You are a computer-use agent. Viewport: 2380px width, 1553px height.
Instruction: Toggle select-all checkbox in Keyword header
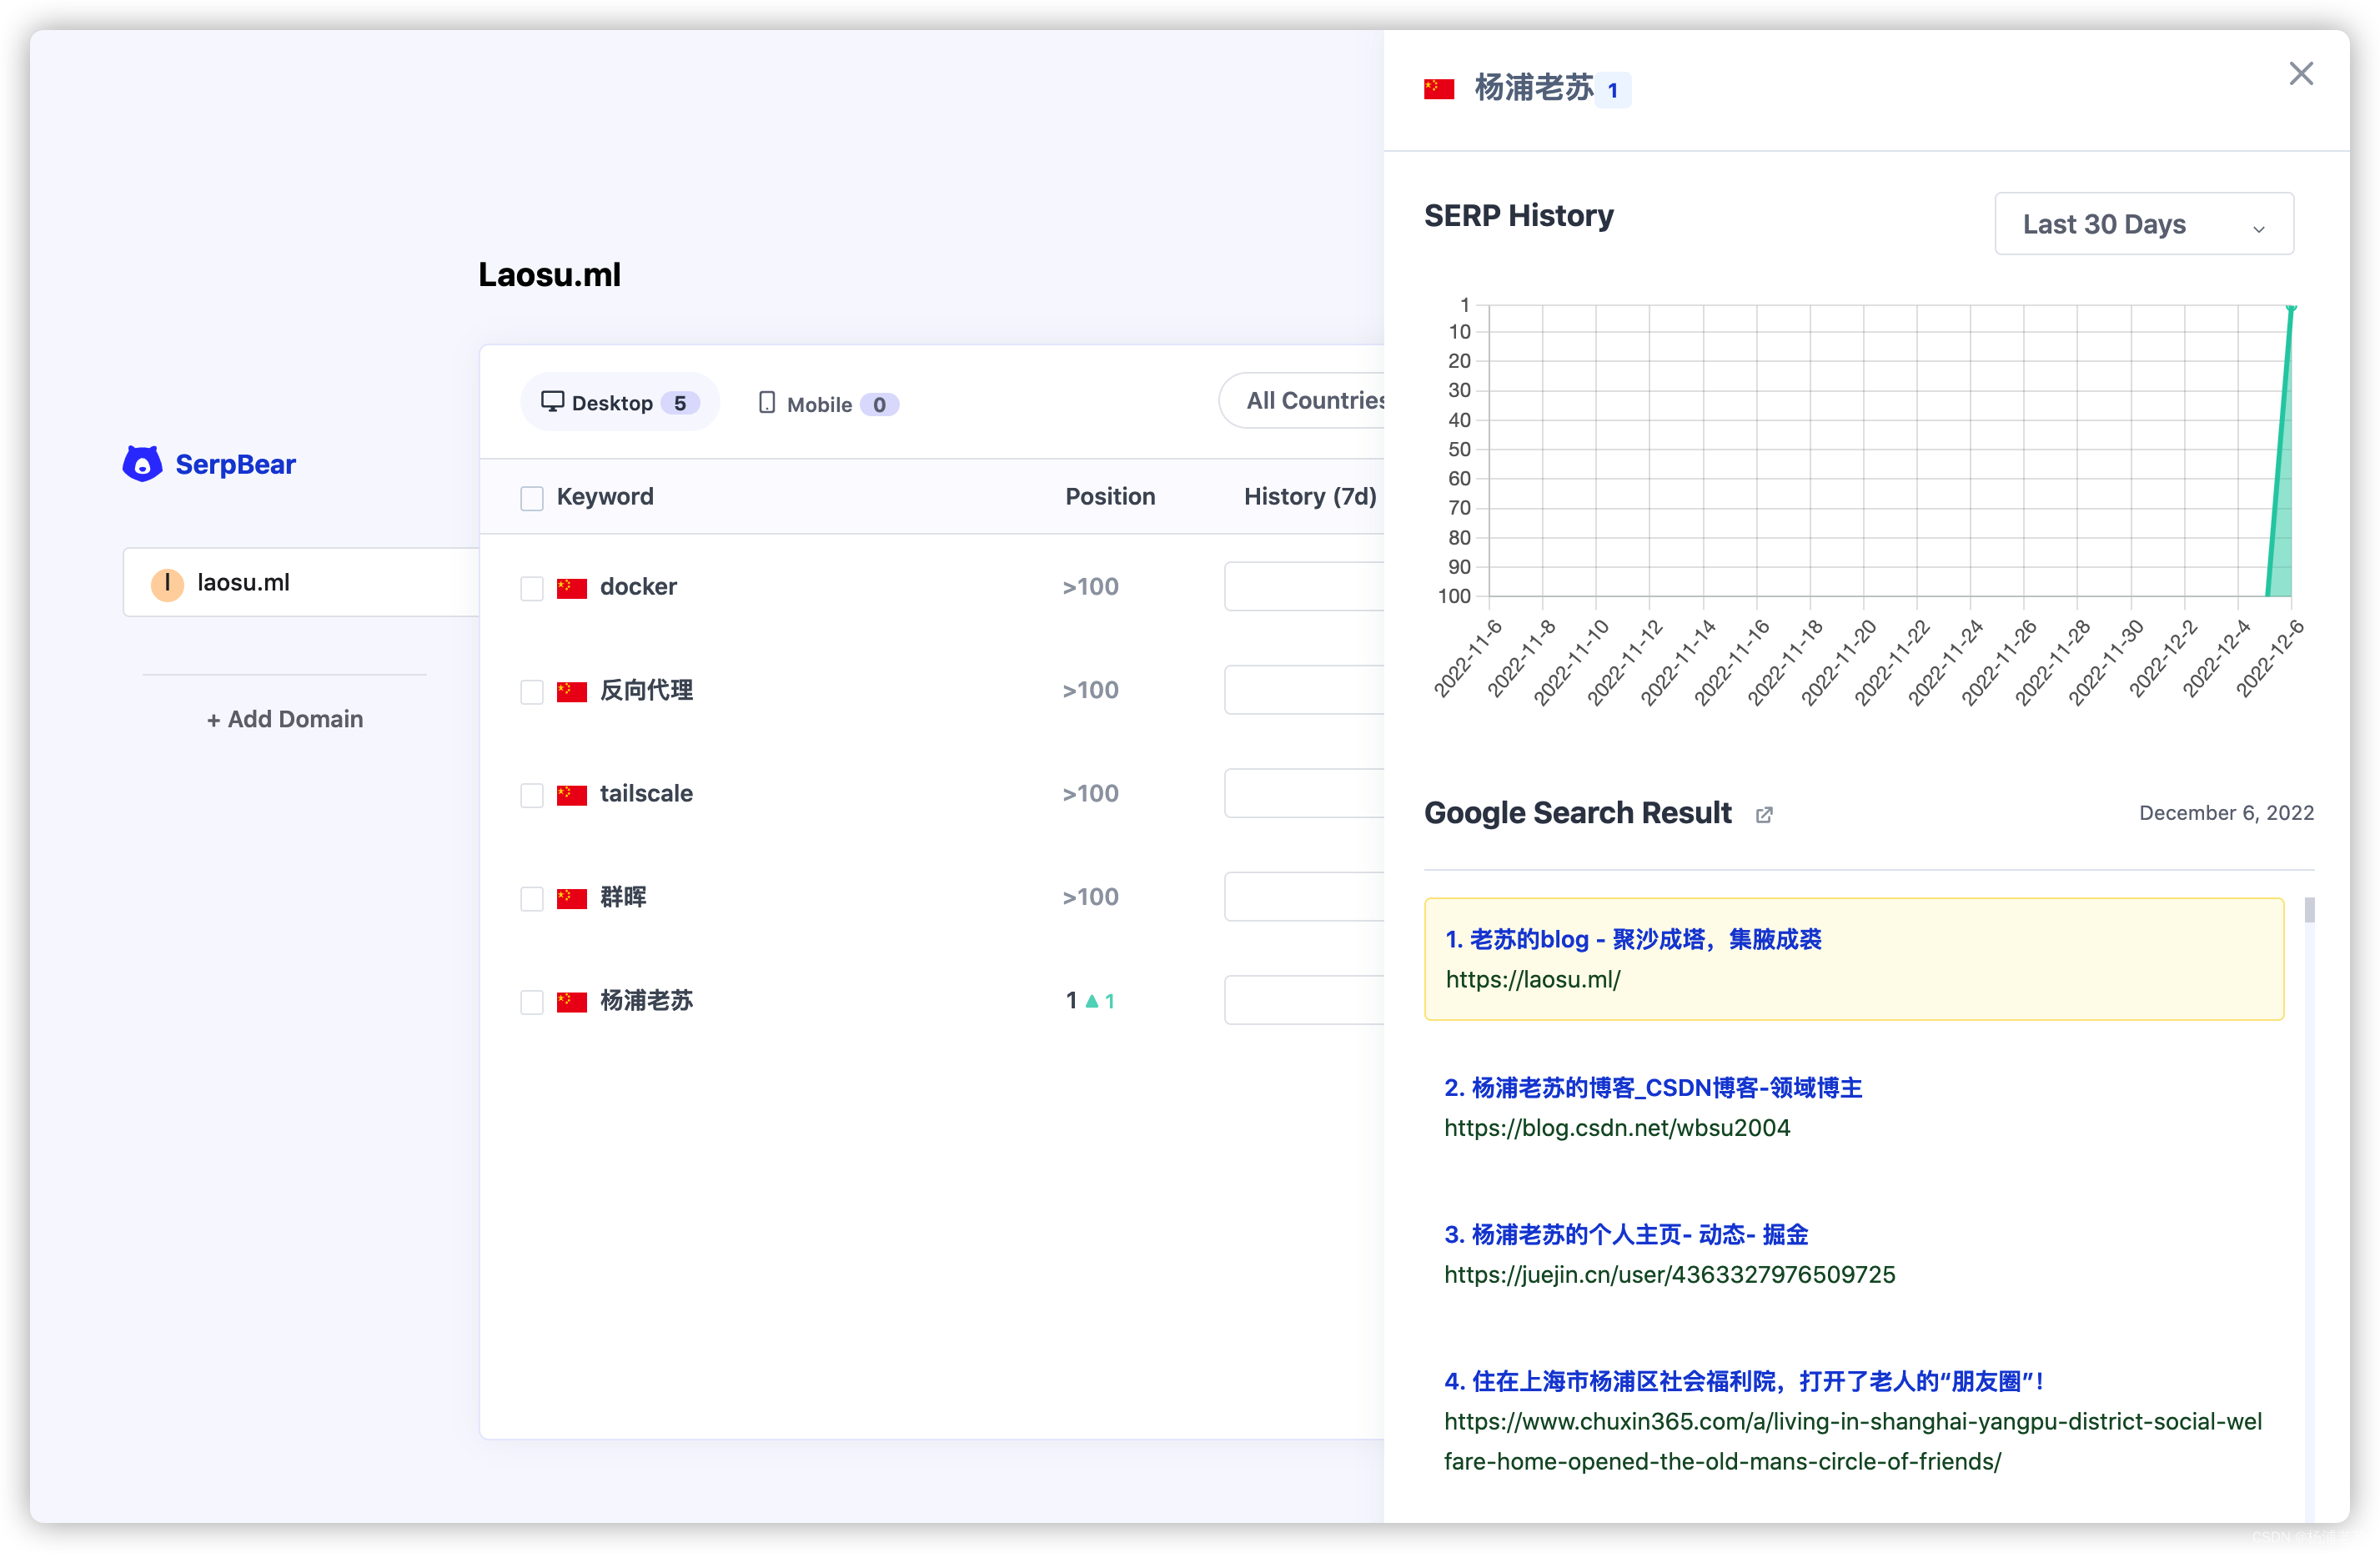click(x=532, y=498)
